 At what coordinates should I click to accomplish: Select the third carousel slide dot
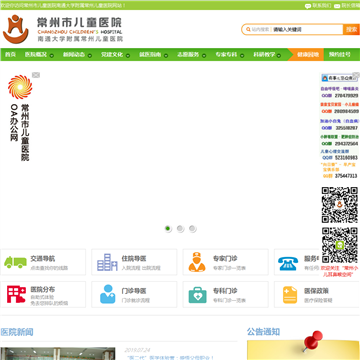tap(192, 229)
